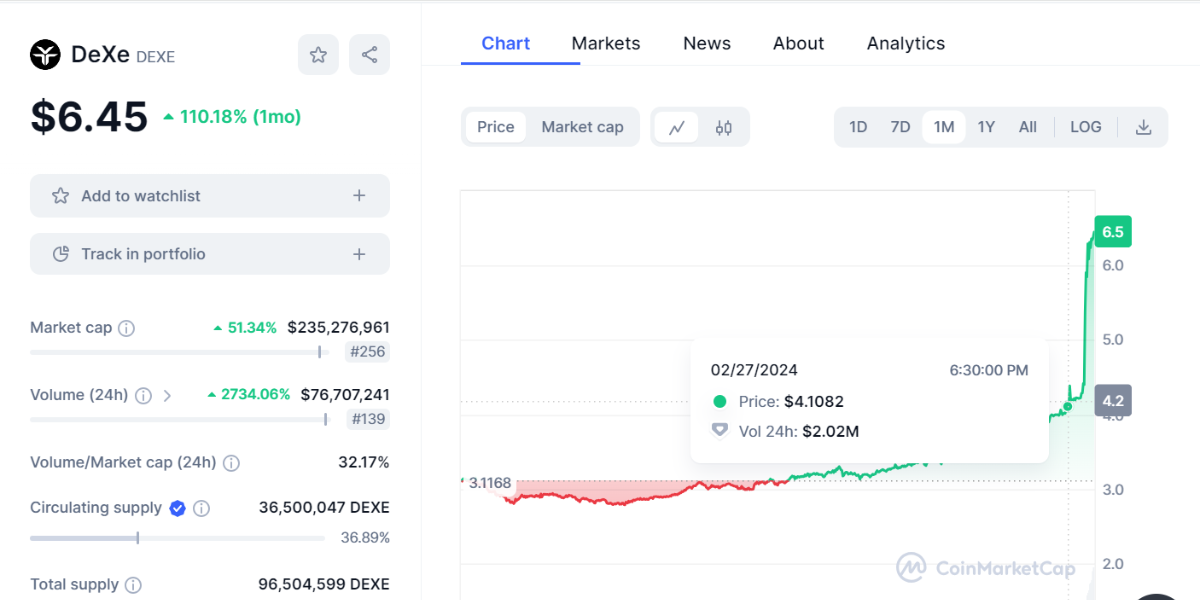Switch to candlestick chart icon

click(x=724, y=127)
